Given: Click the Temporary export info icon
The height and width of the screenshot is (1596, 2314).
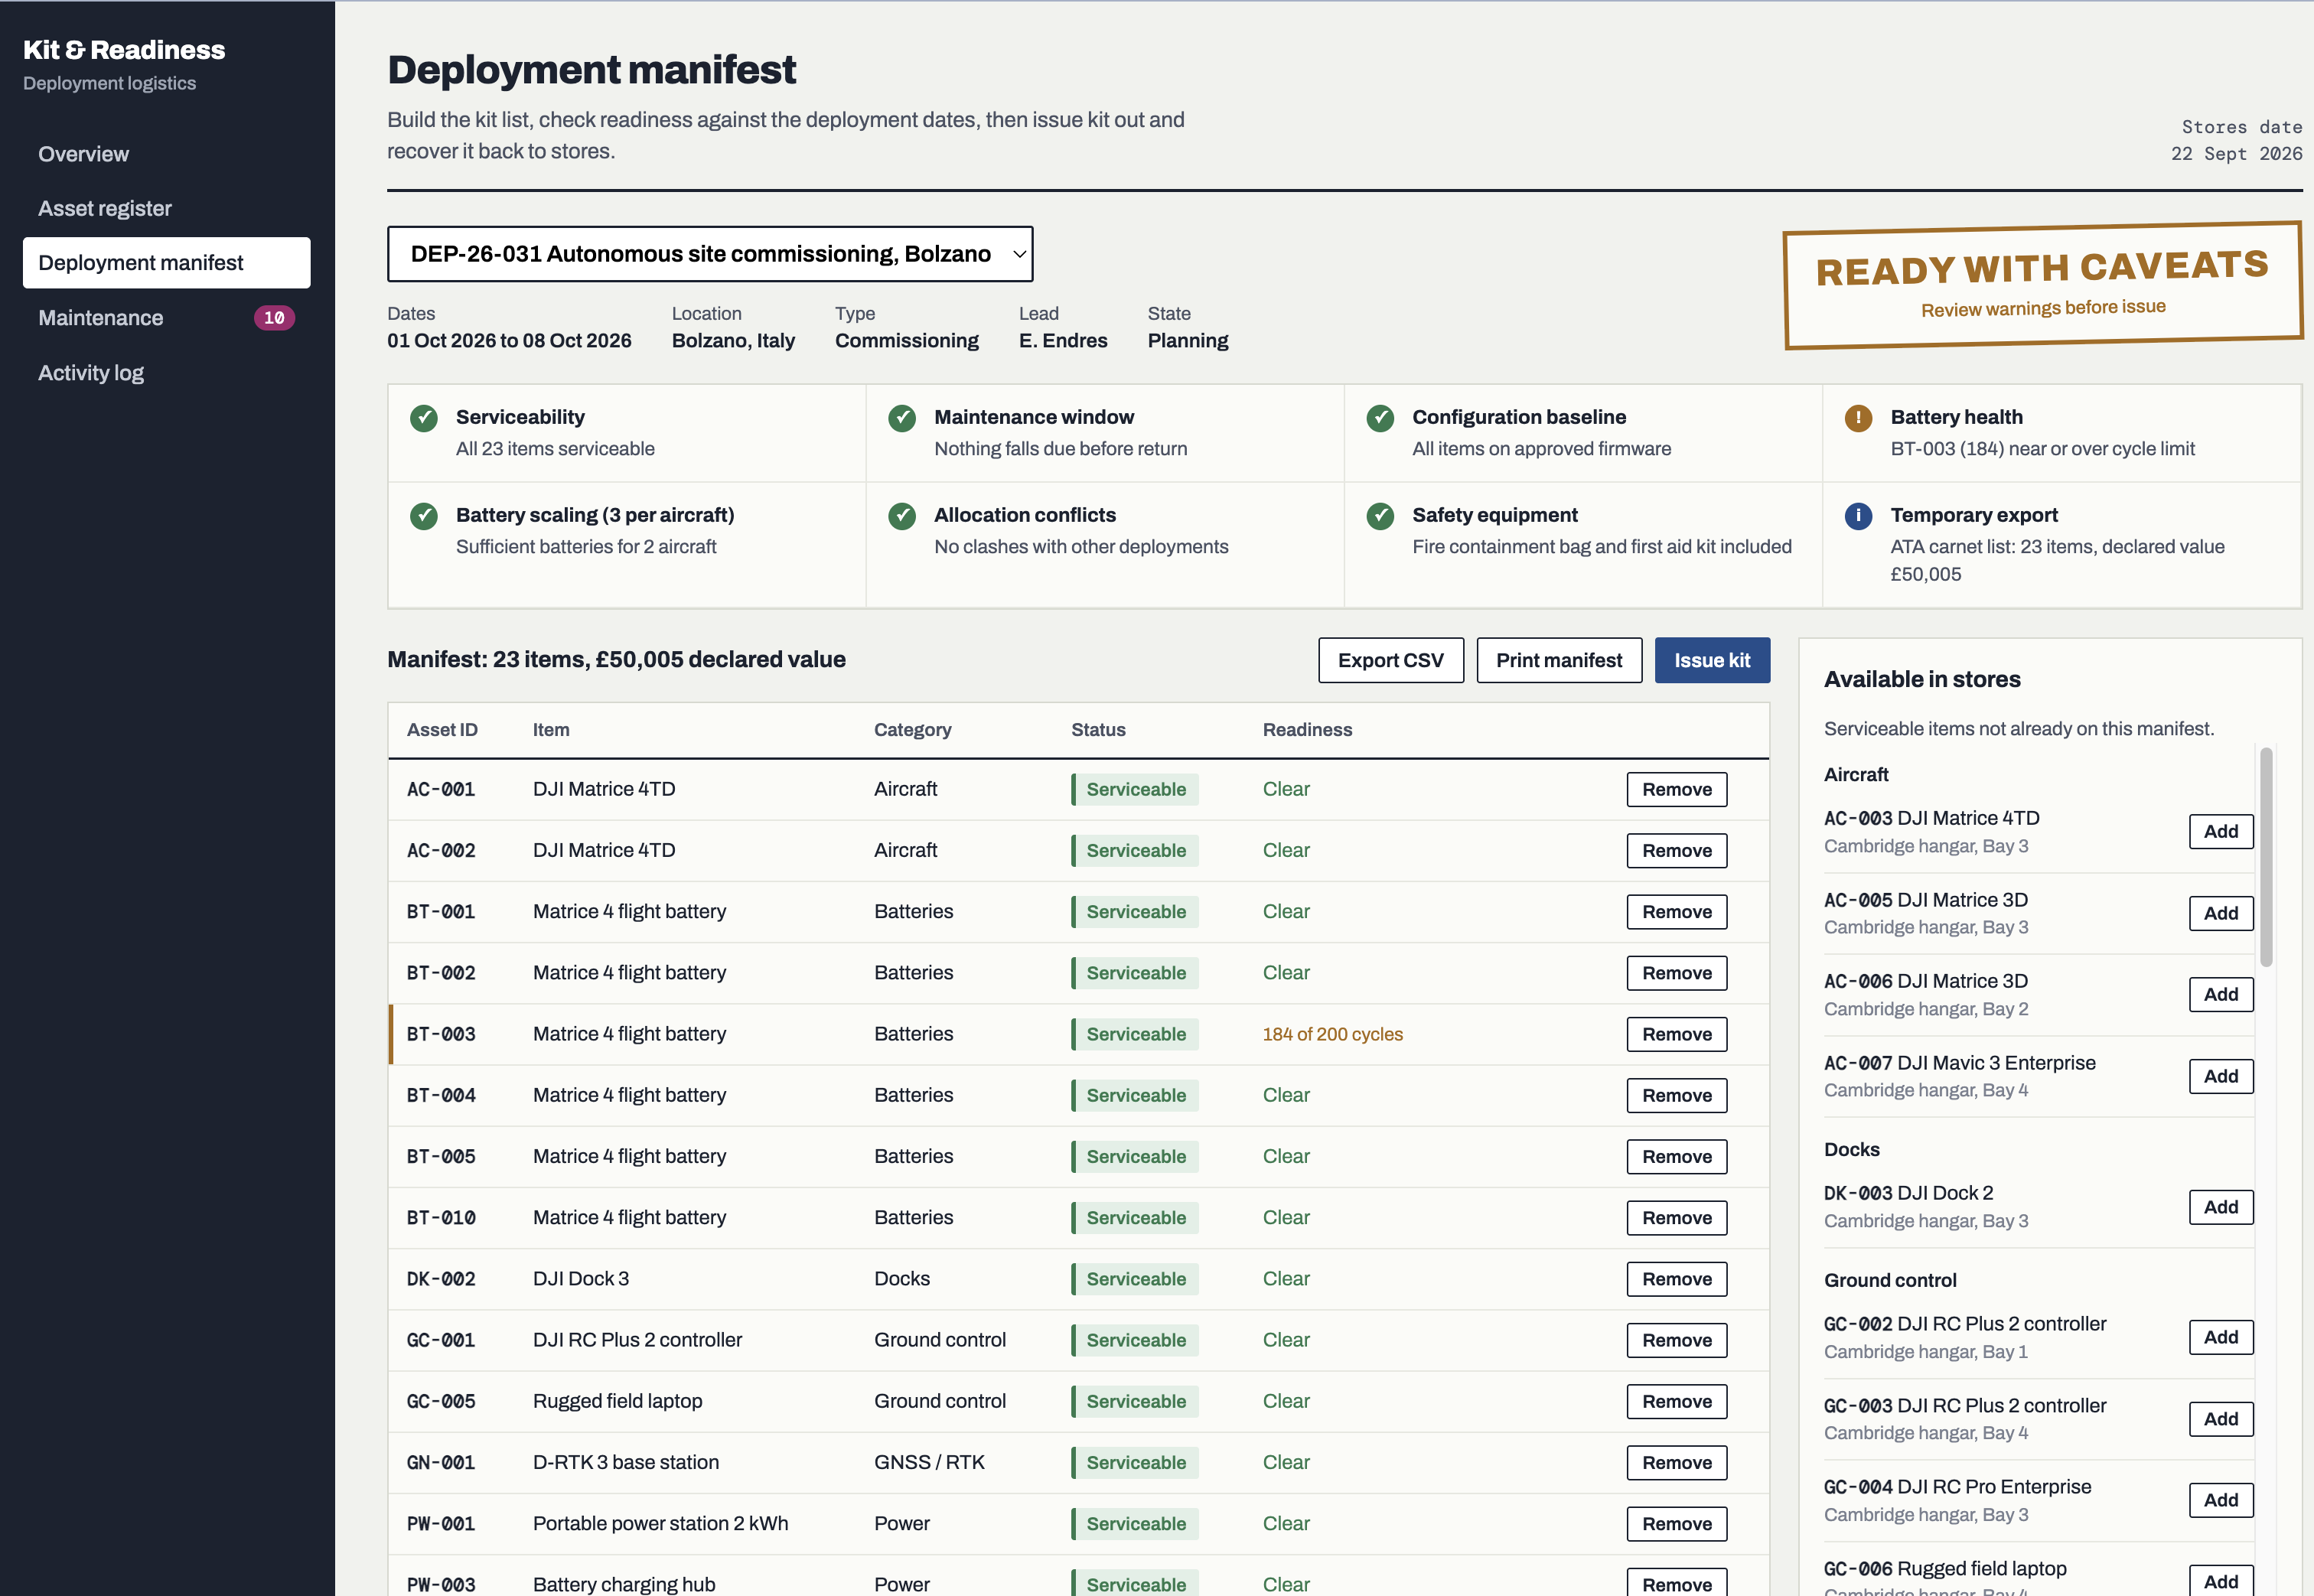Looking at the screenshot, I should coord(1858,516).
